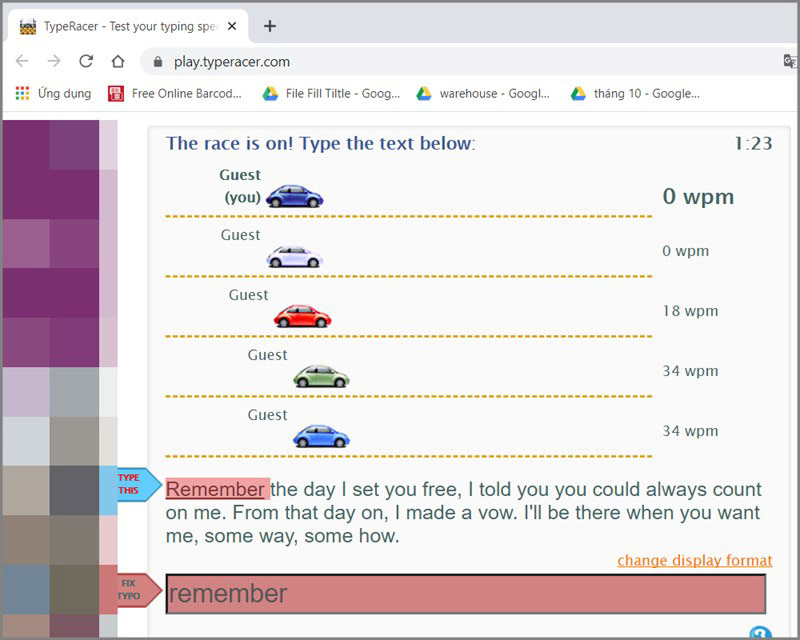Open the Ứng dụng apps shortcut
Image resolution: width=800 pixels, height=640 pixels.
tap(53, 93)
